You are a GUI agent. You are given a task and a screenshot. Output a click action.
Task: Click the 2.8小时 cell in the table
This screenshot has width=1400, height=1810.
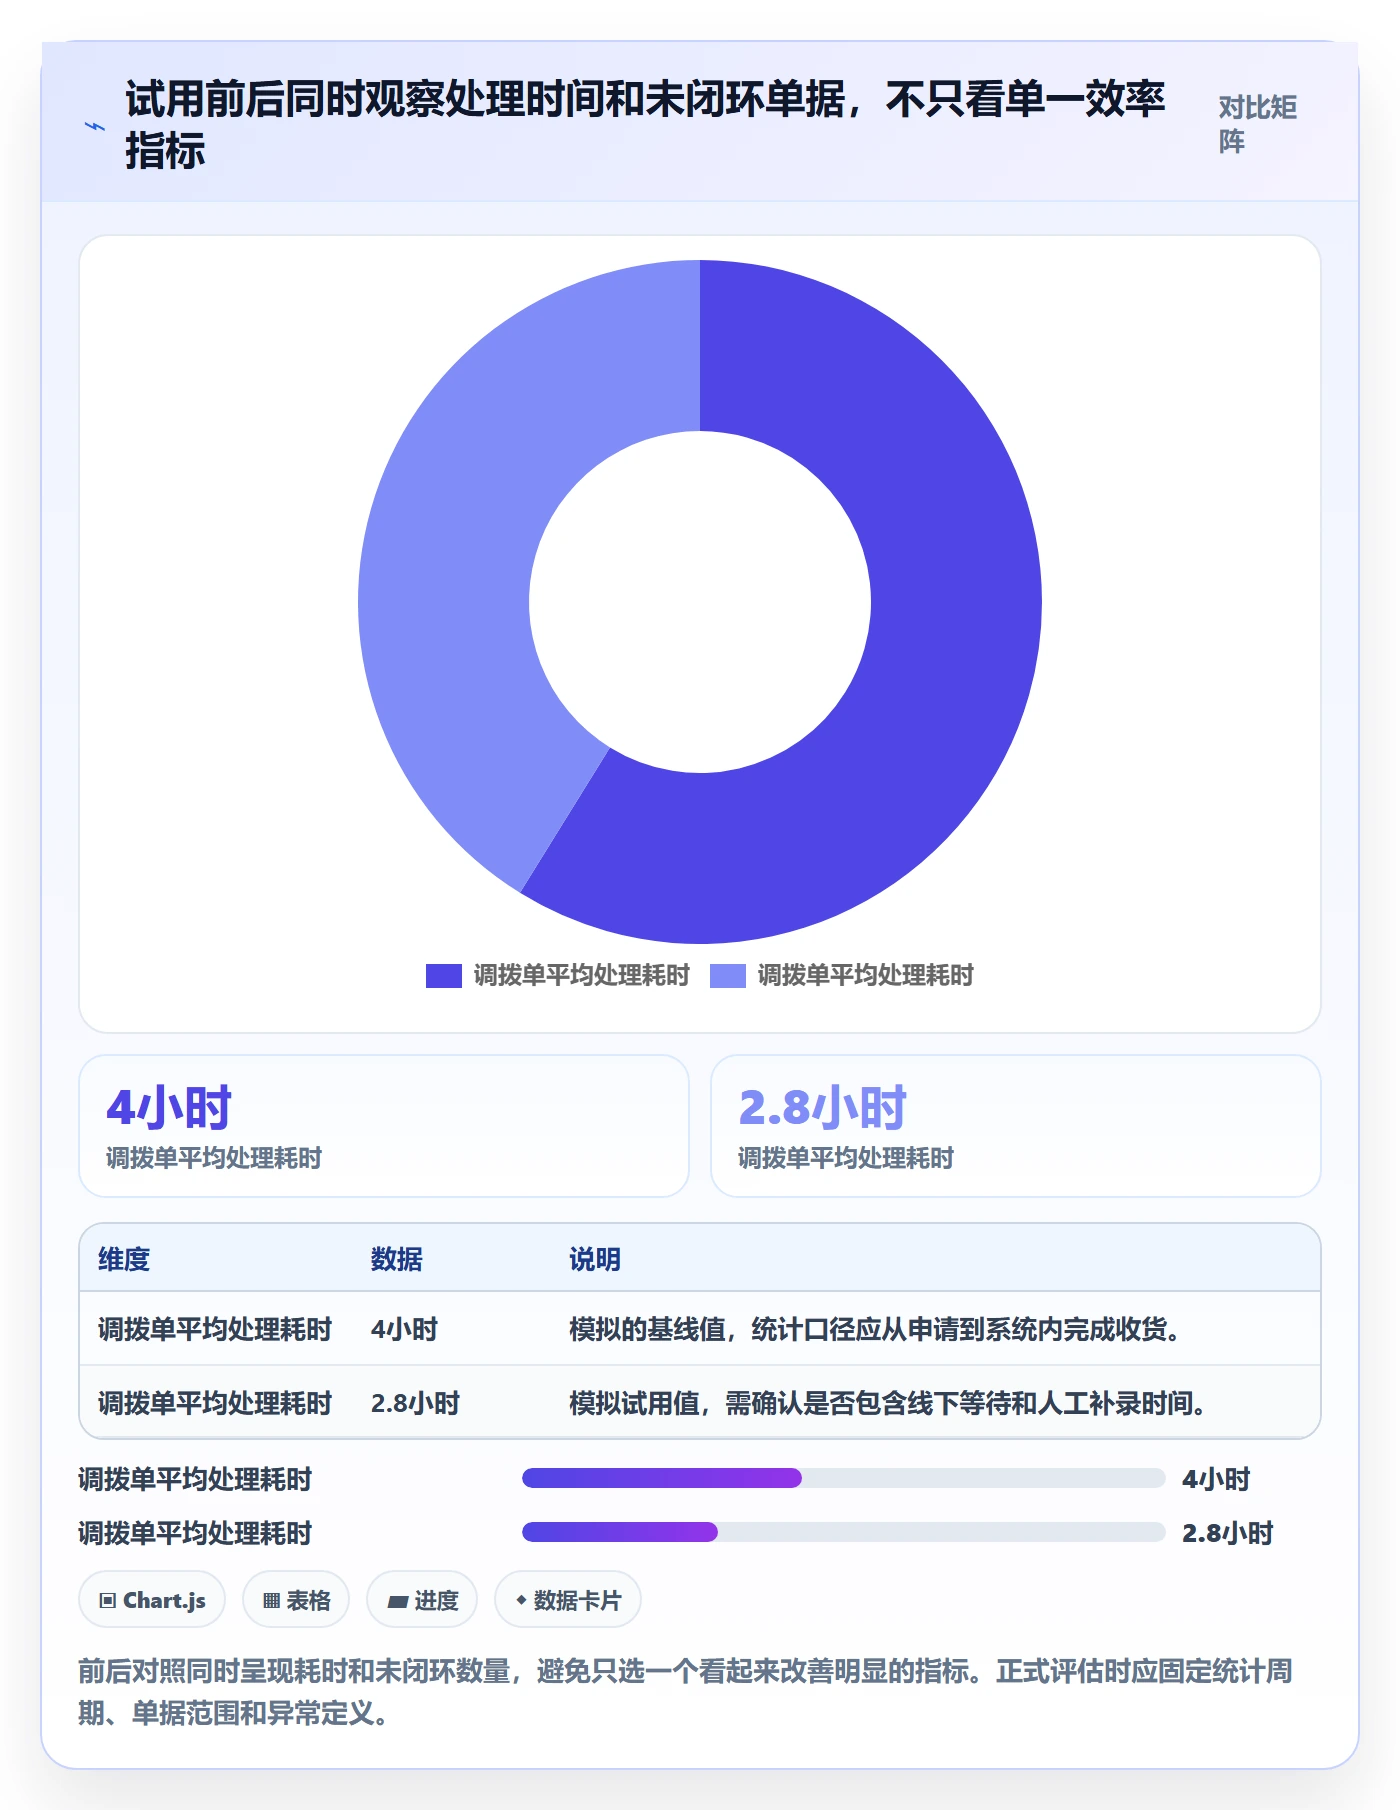tap(415, 1403)
